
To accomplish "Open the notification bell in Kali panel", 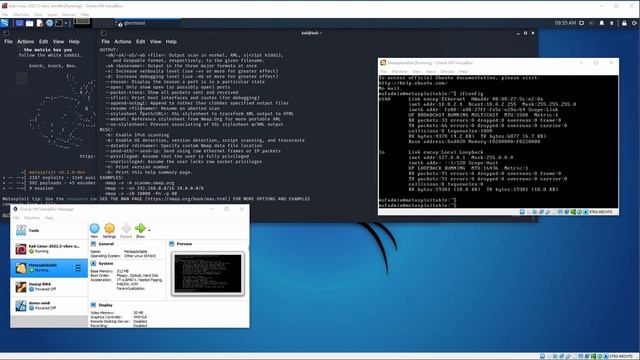I will pos(602,23).
